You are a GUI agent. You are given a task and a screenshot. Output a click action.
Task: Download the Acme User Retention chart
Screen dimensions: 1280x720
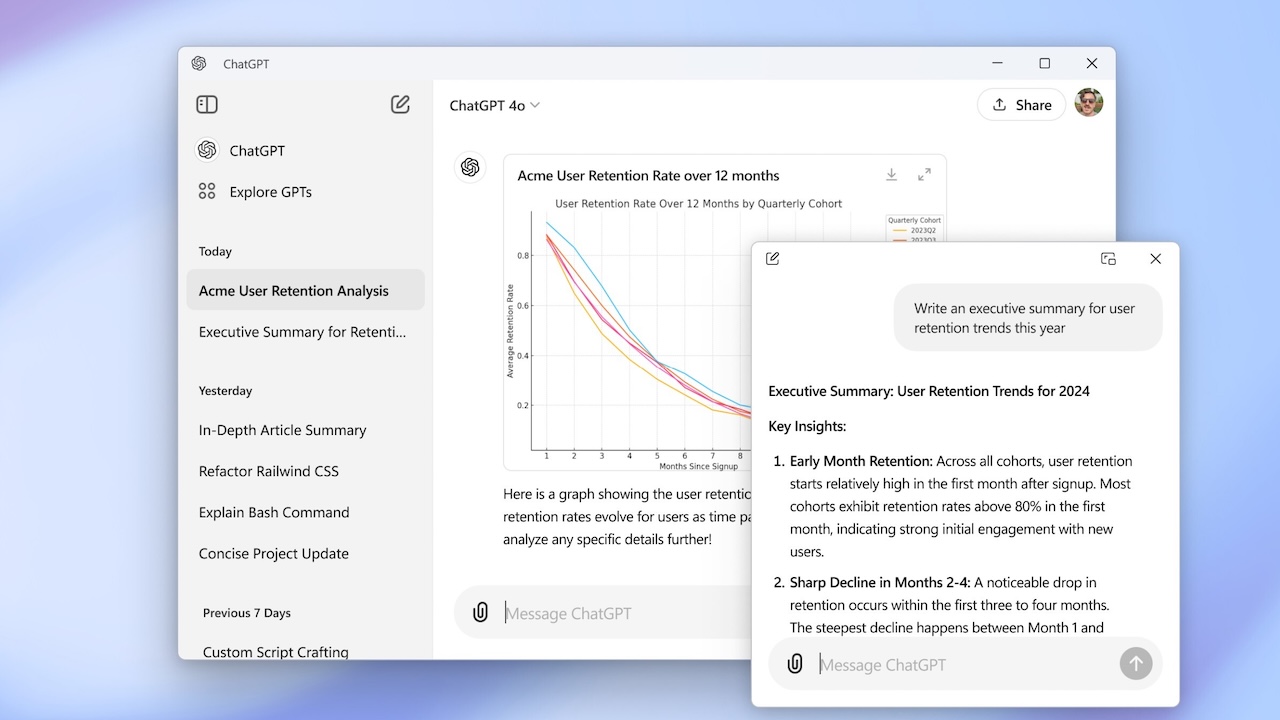point(891,175)
